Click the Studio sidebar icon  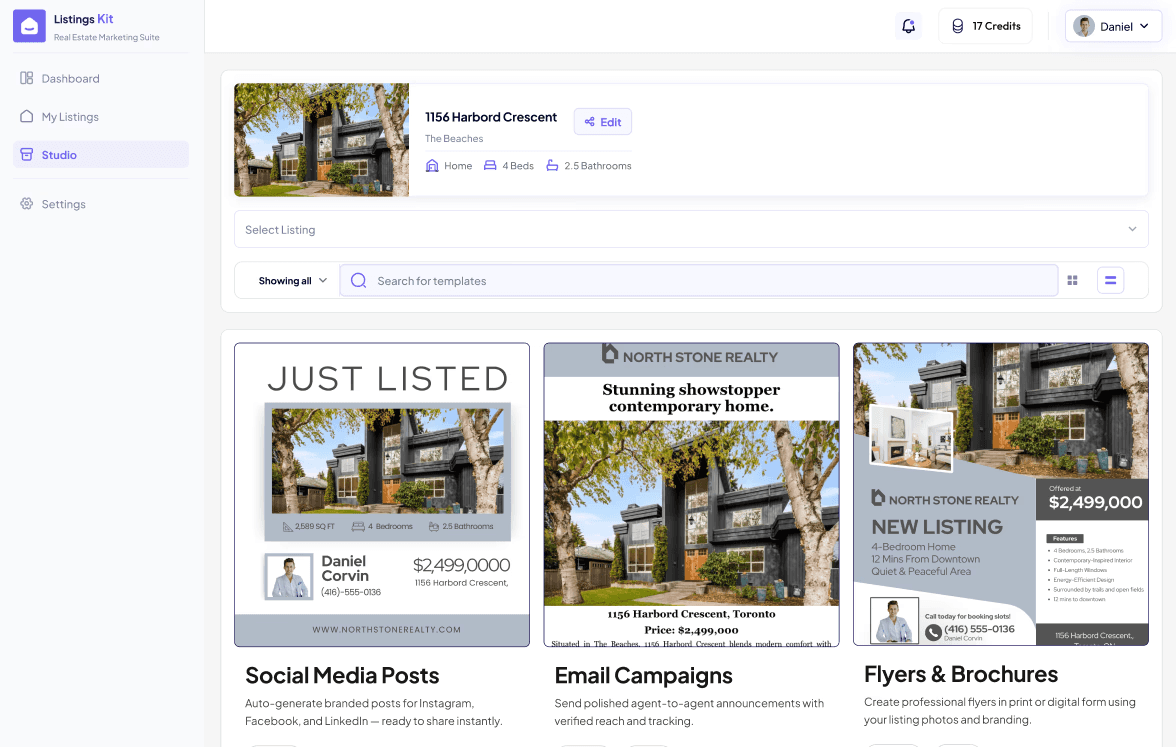point(26,154)
